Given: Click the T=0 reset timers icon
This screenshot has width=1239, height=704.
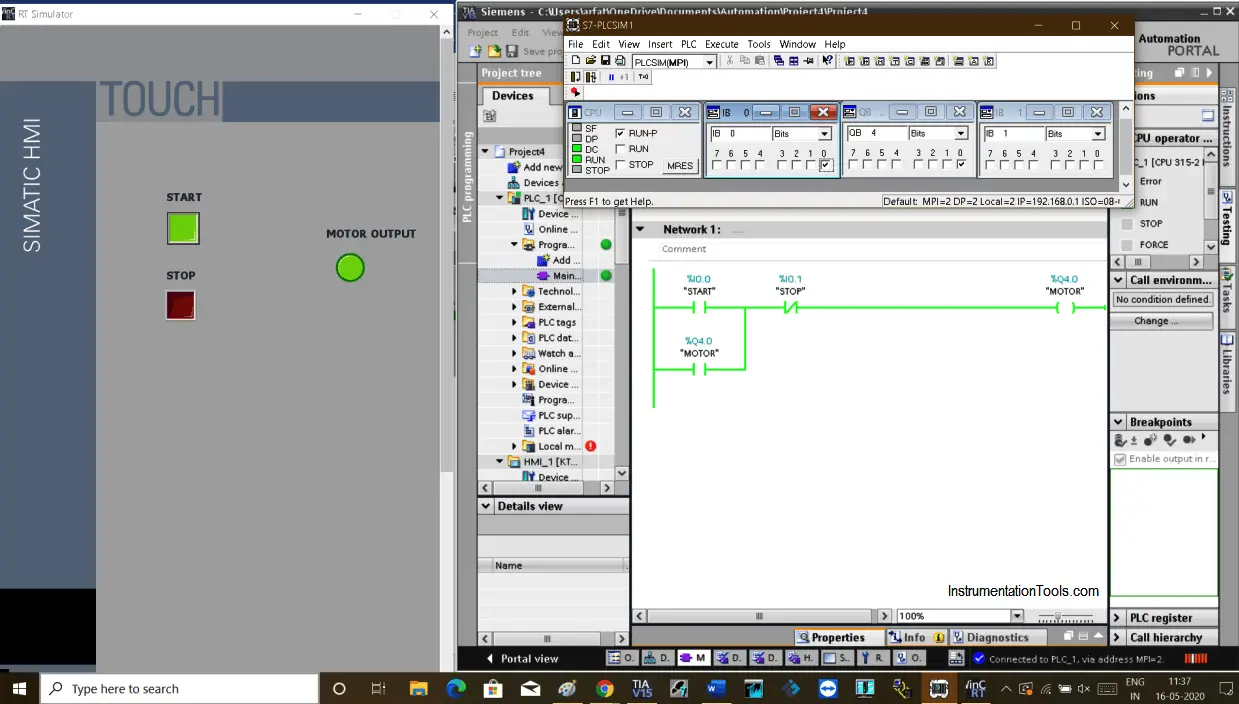Looking at the screenshot, I should tap(643, 77).
